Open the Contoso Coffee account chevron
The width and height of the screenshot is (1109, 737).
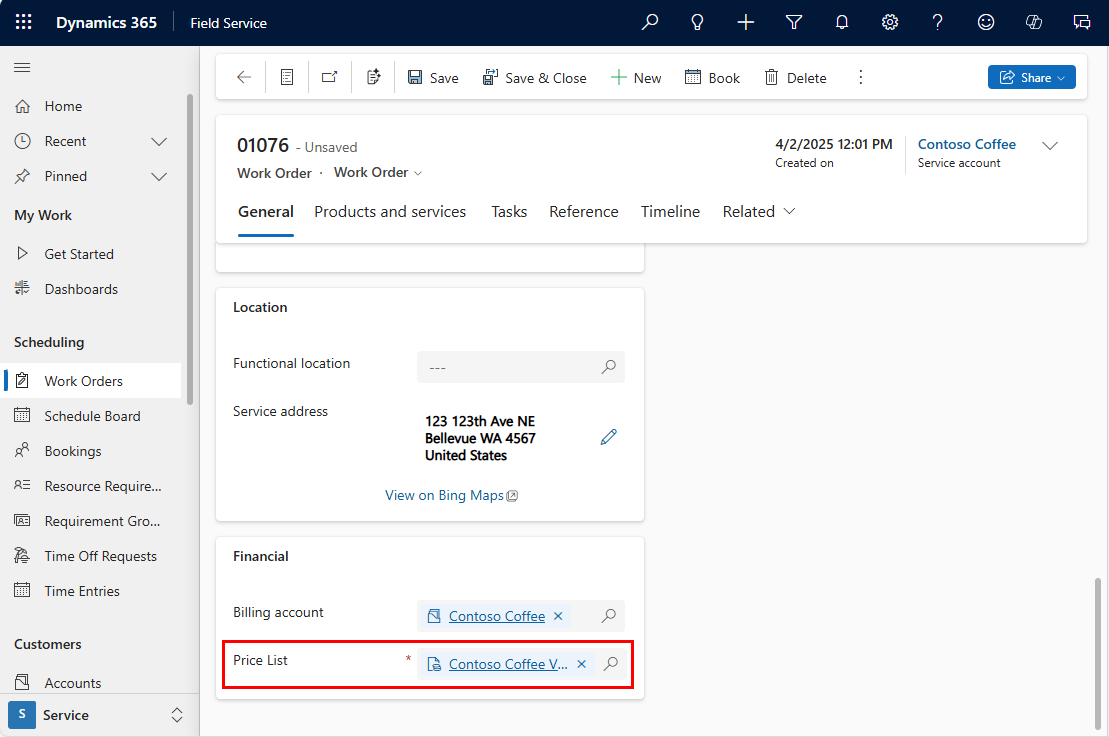pyautogui.click(x=1050, y=145)
